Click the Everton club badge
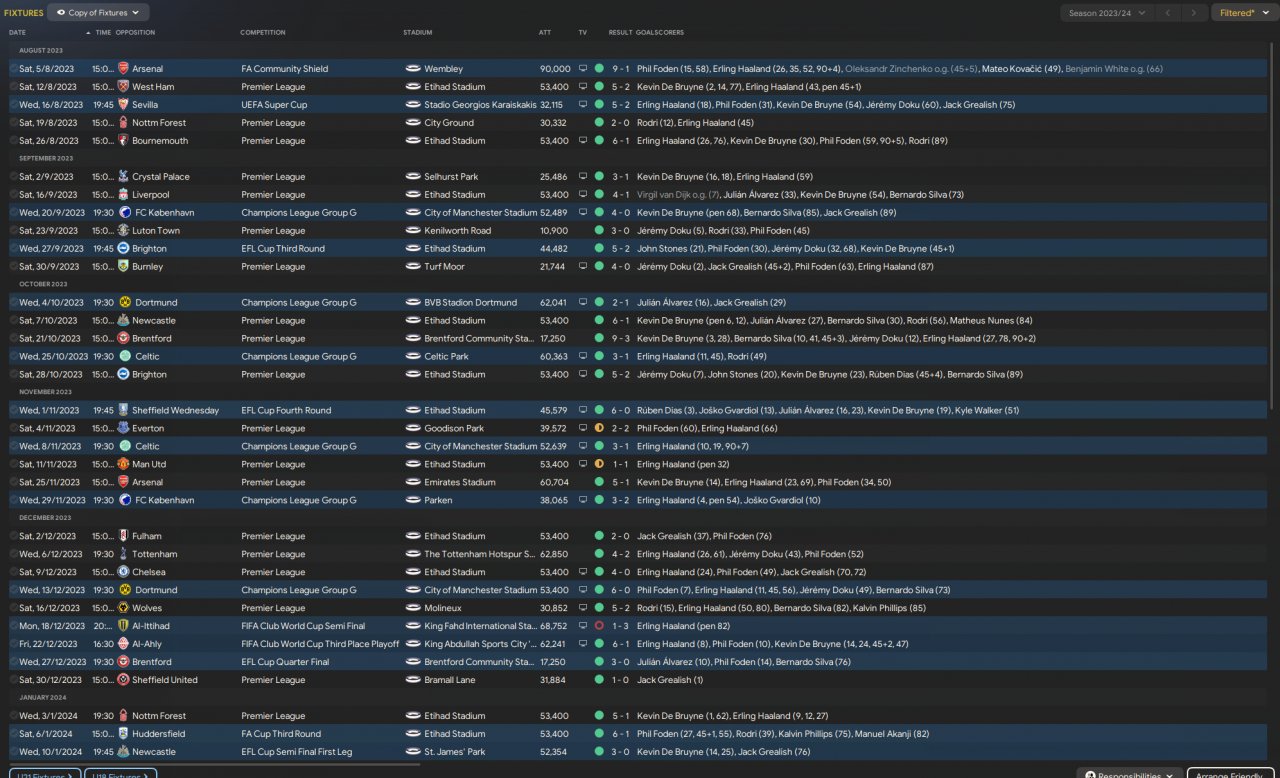1280x778 pixels. coord(124,429)
